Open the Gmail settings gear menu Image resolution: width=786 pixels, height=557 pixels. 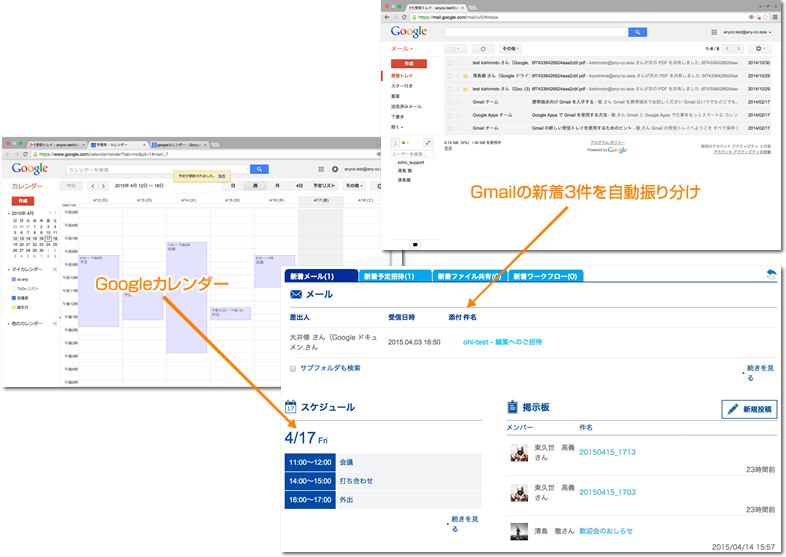(760, 49)
